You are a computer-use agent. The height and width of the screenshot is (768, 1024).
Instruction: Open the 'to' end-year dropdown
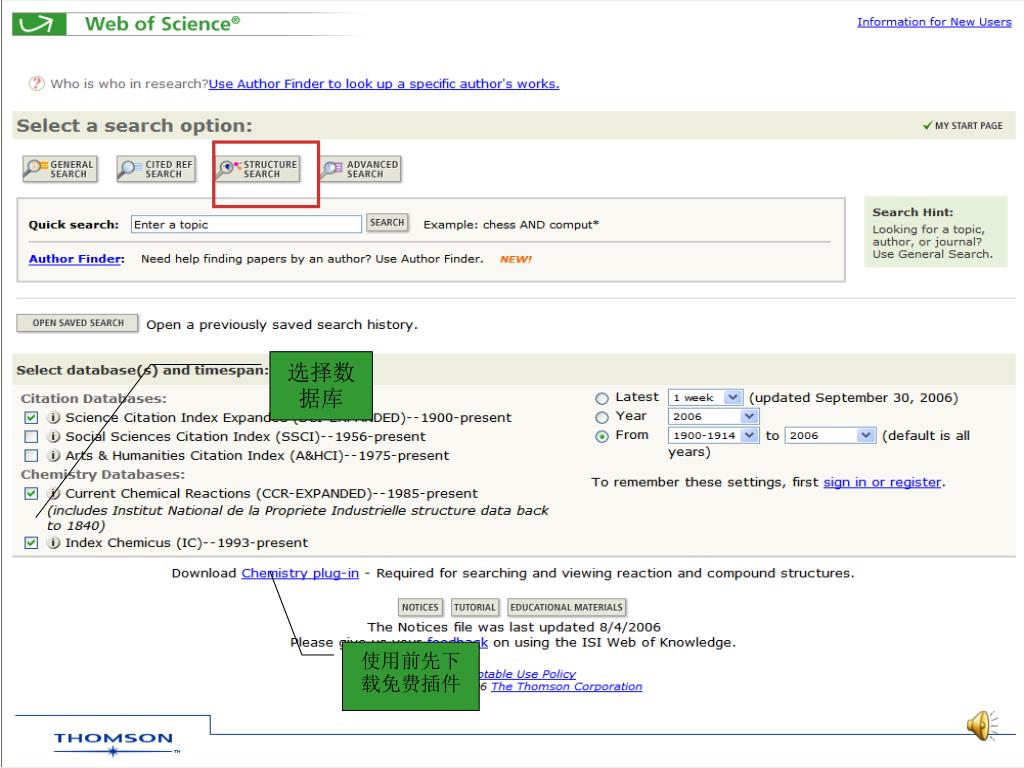[x=830, y=435]
